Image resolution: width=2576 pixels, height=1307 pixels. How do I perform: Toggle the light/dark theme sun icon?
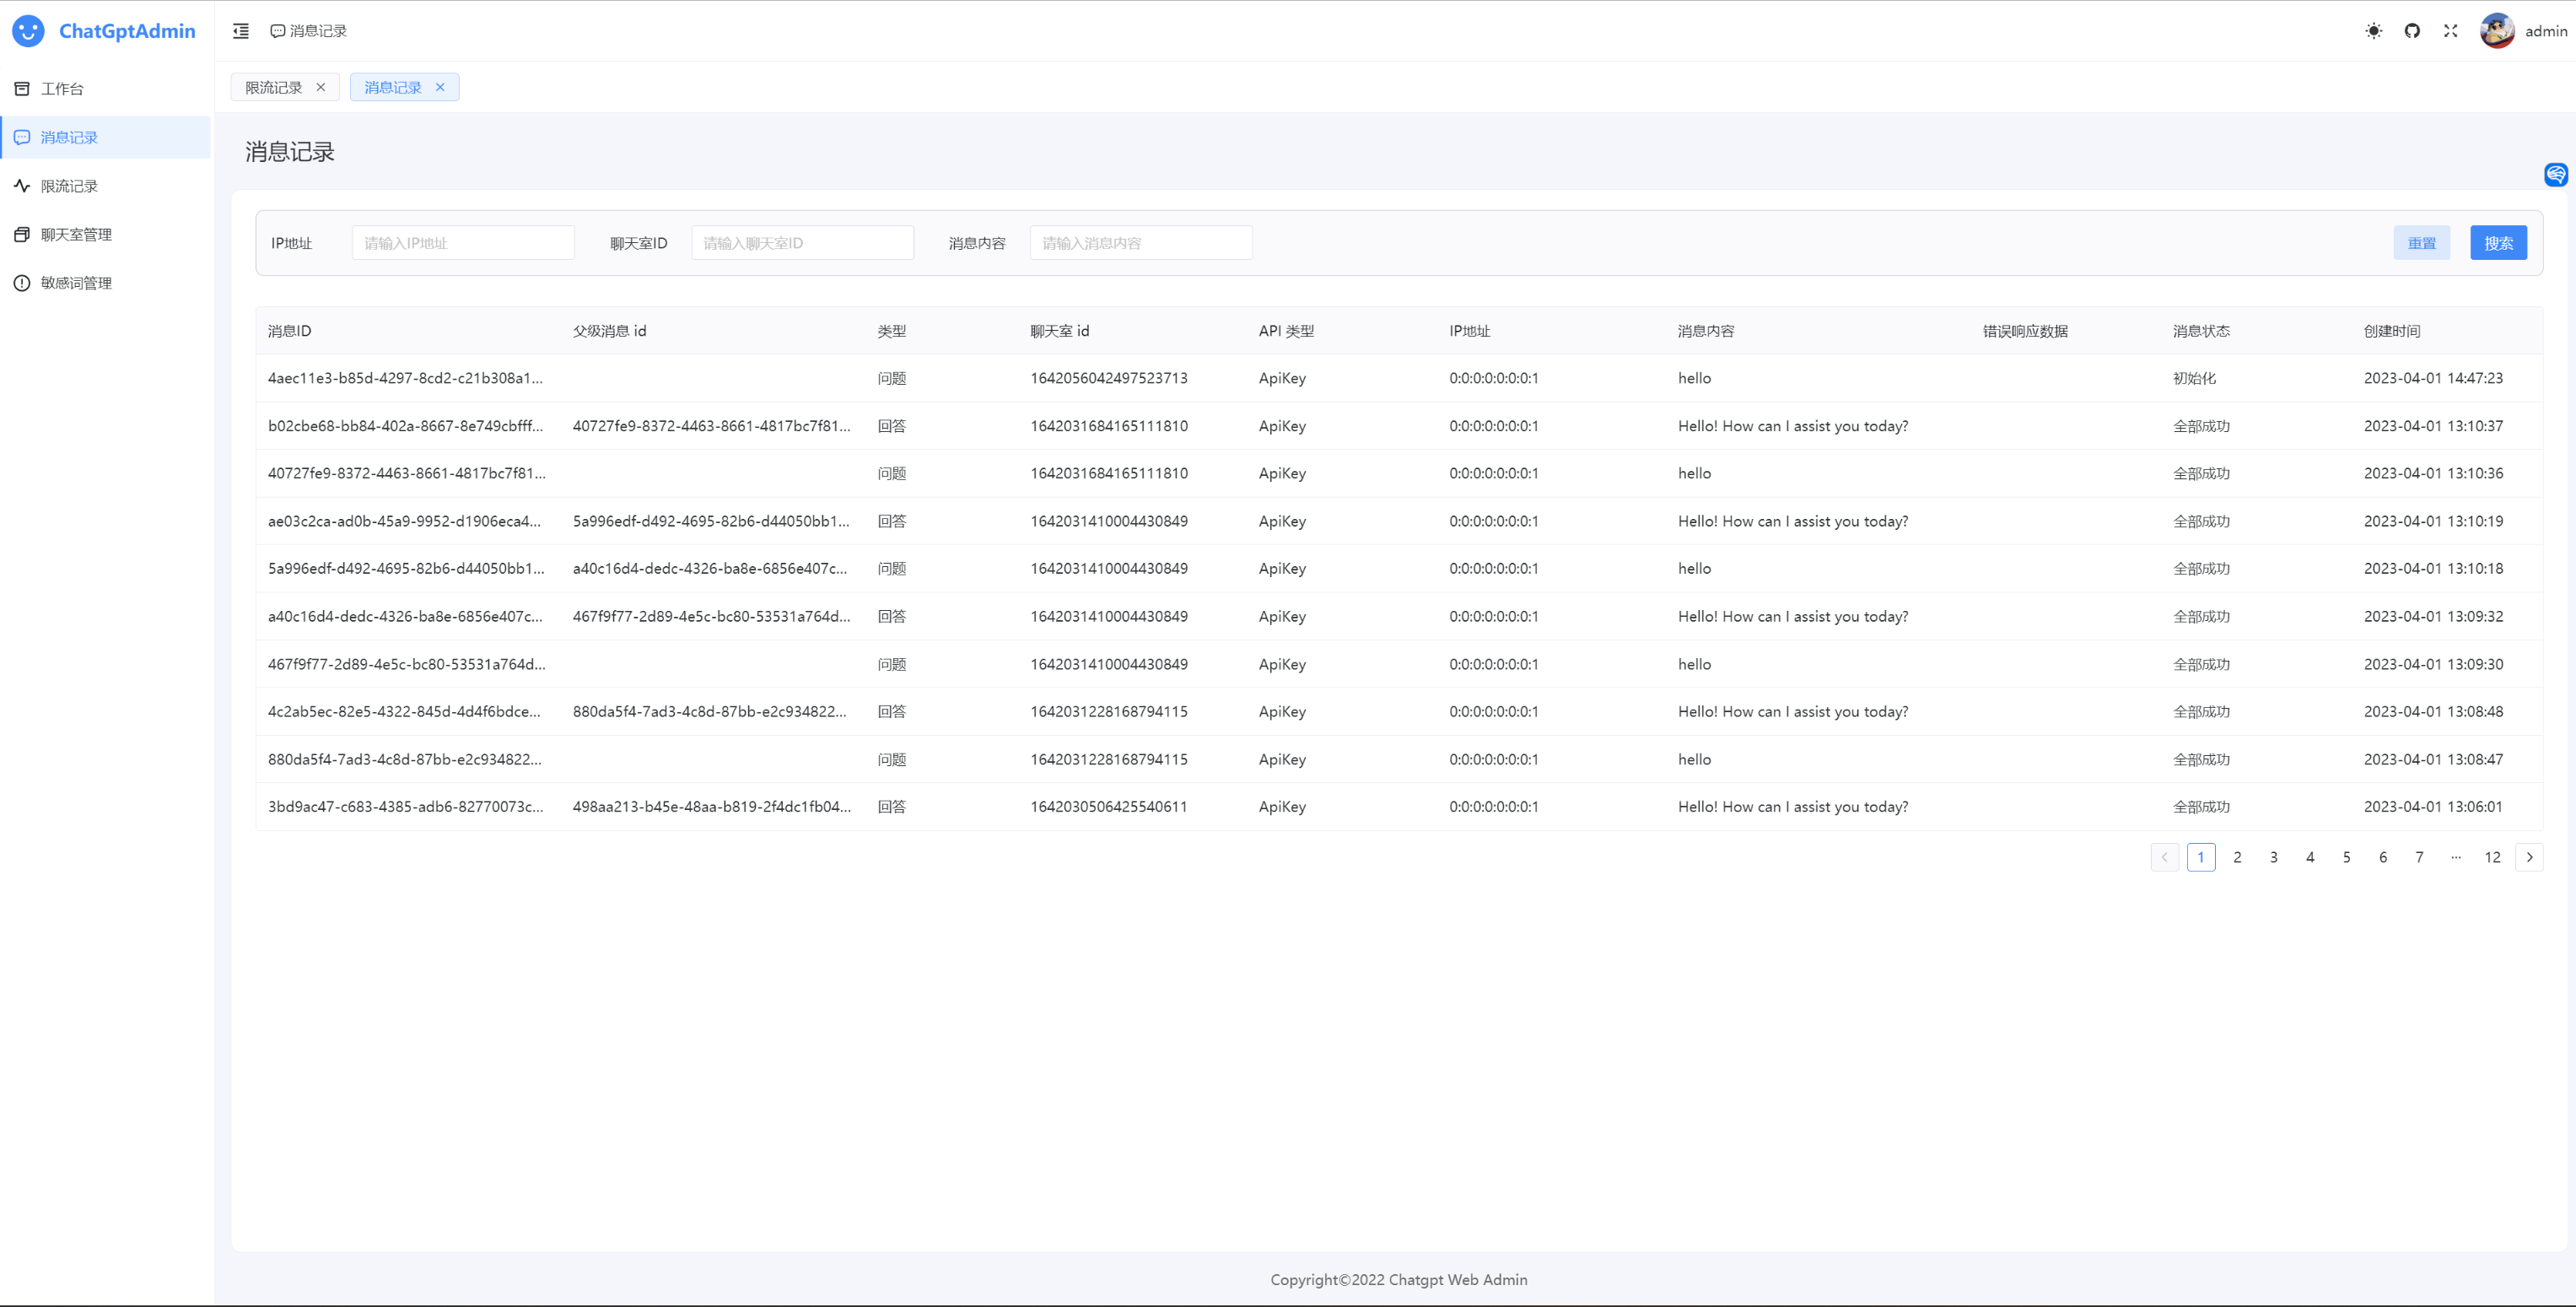click(x=2374, y=31)
